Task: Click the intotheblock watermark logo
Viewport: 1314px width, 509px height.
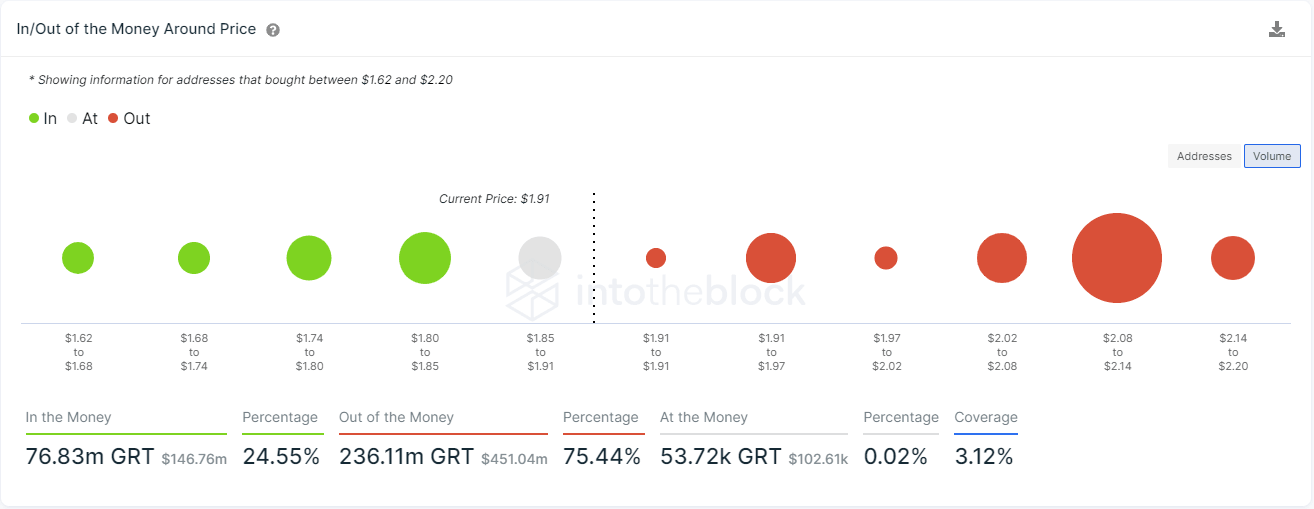Action: [x=656, y=291]
